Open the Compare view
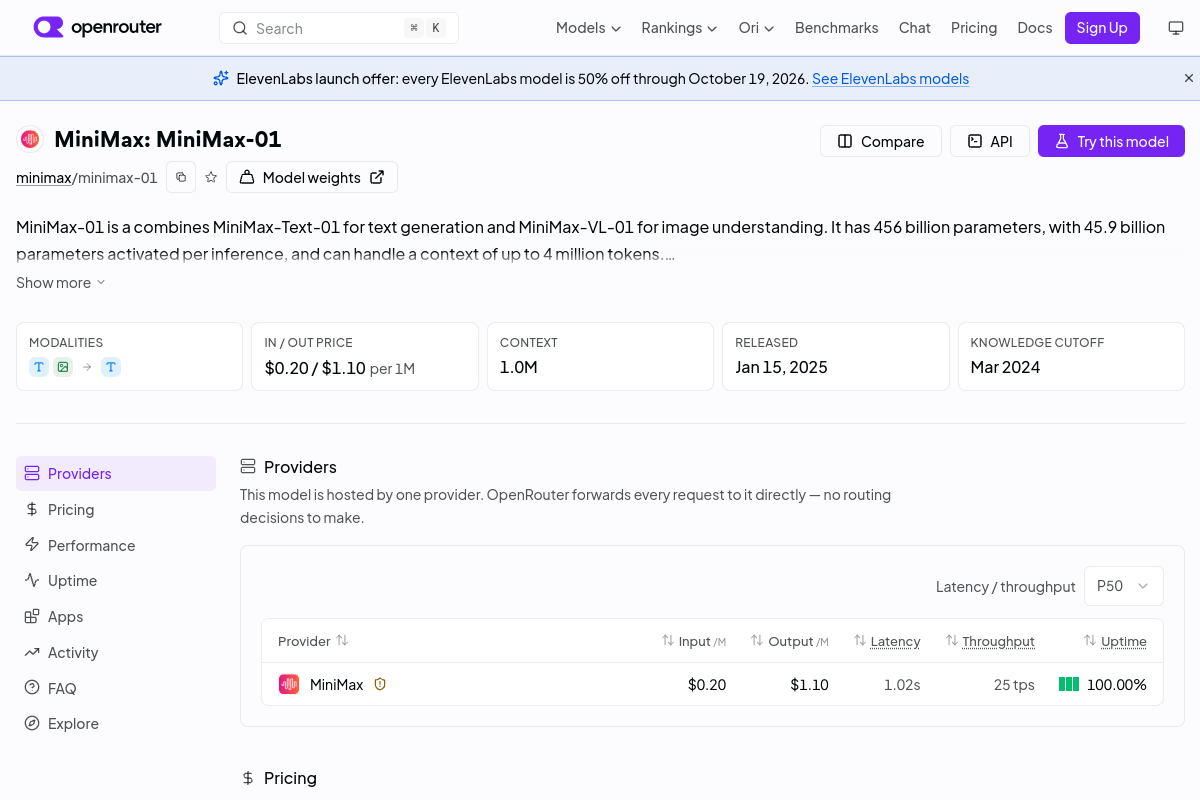Screen dimensions: 1200x800 point(881,142)
